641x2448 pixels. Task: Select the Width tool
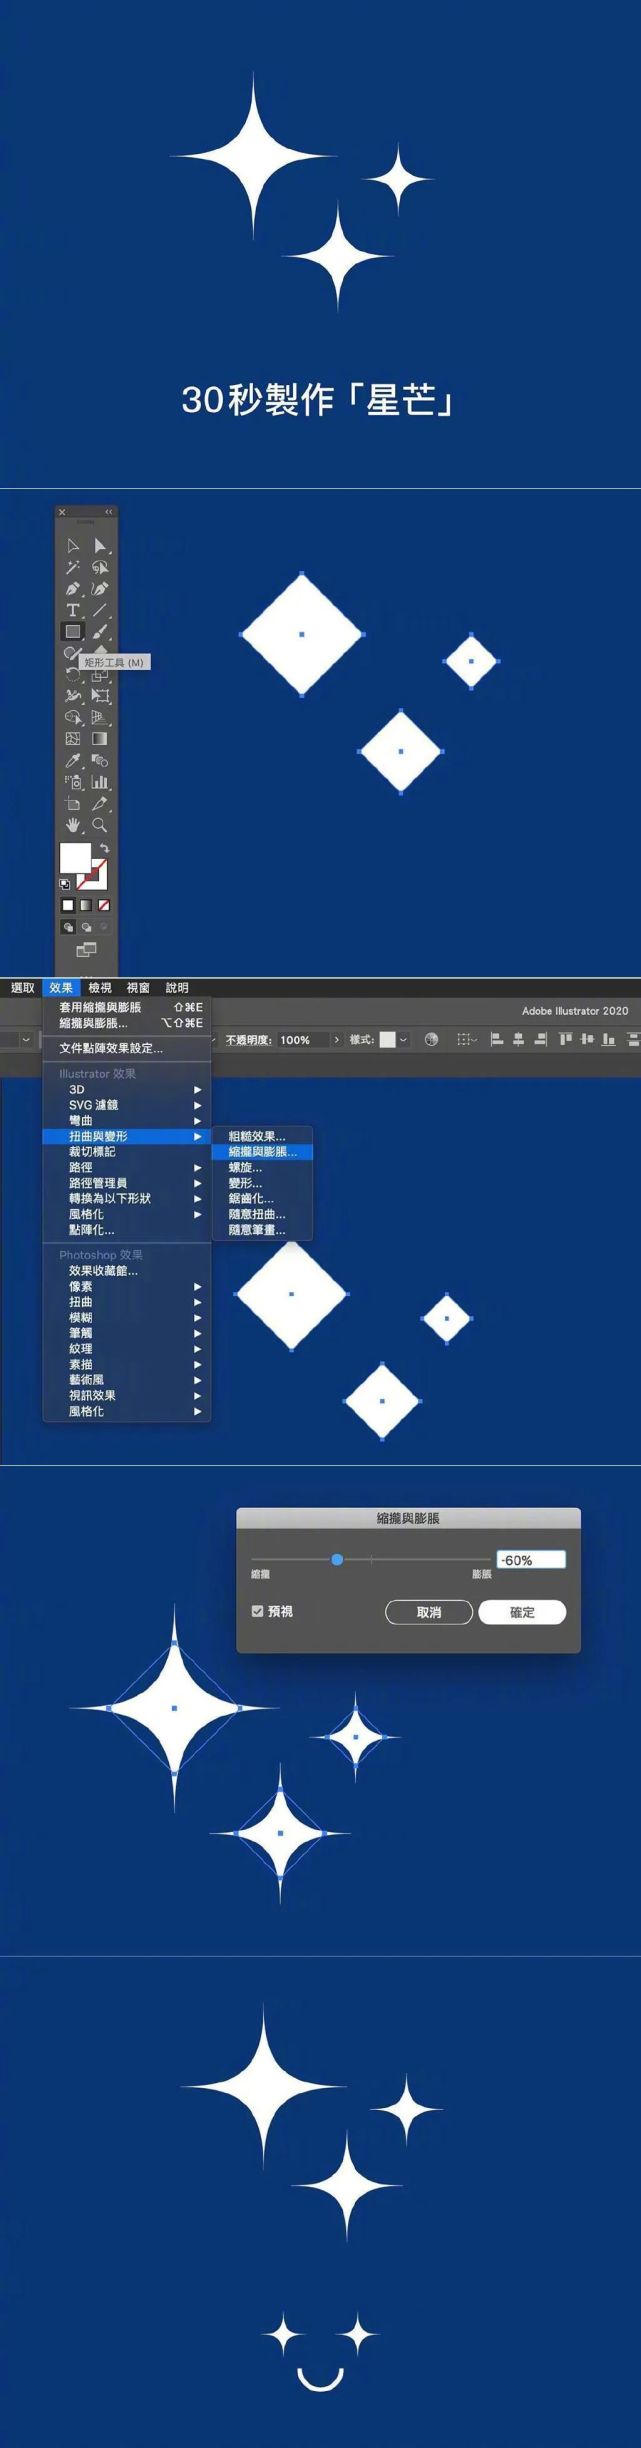(73, 696)
